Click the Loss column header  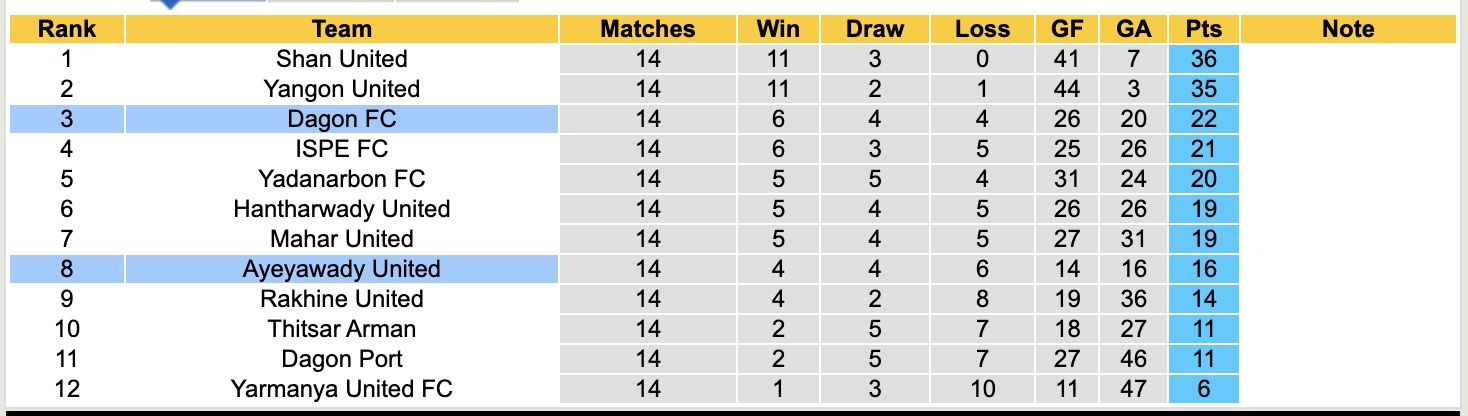982,29
